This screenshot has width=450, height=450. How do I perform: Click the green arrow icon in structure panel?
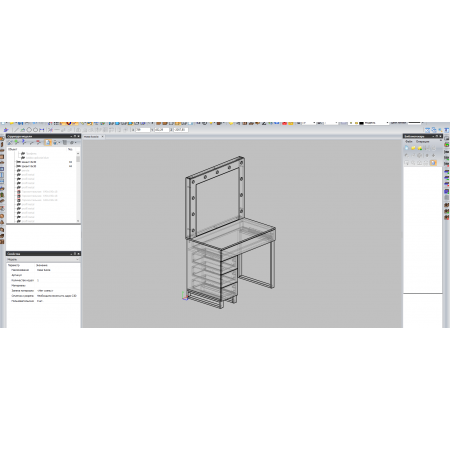(x=16, y=142)
